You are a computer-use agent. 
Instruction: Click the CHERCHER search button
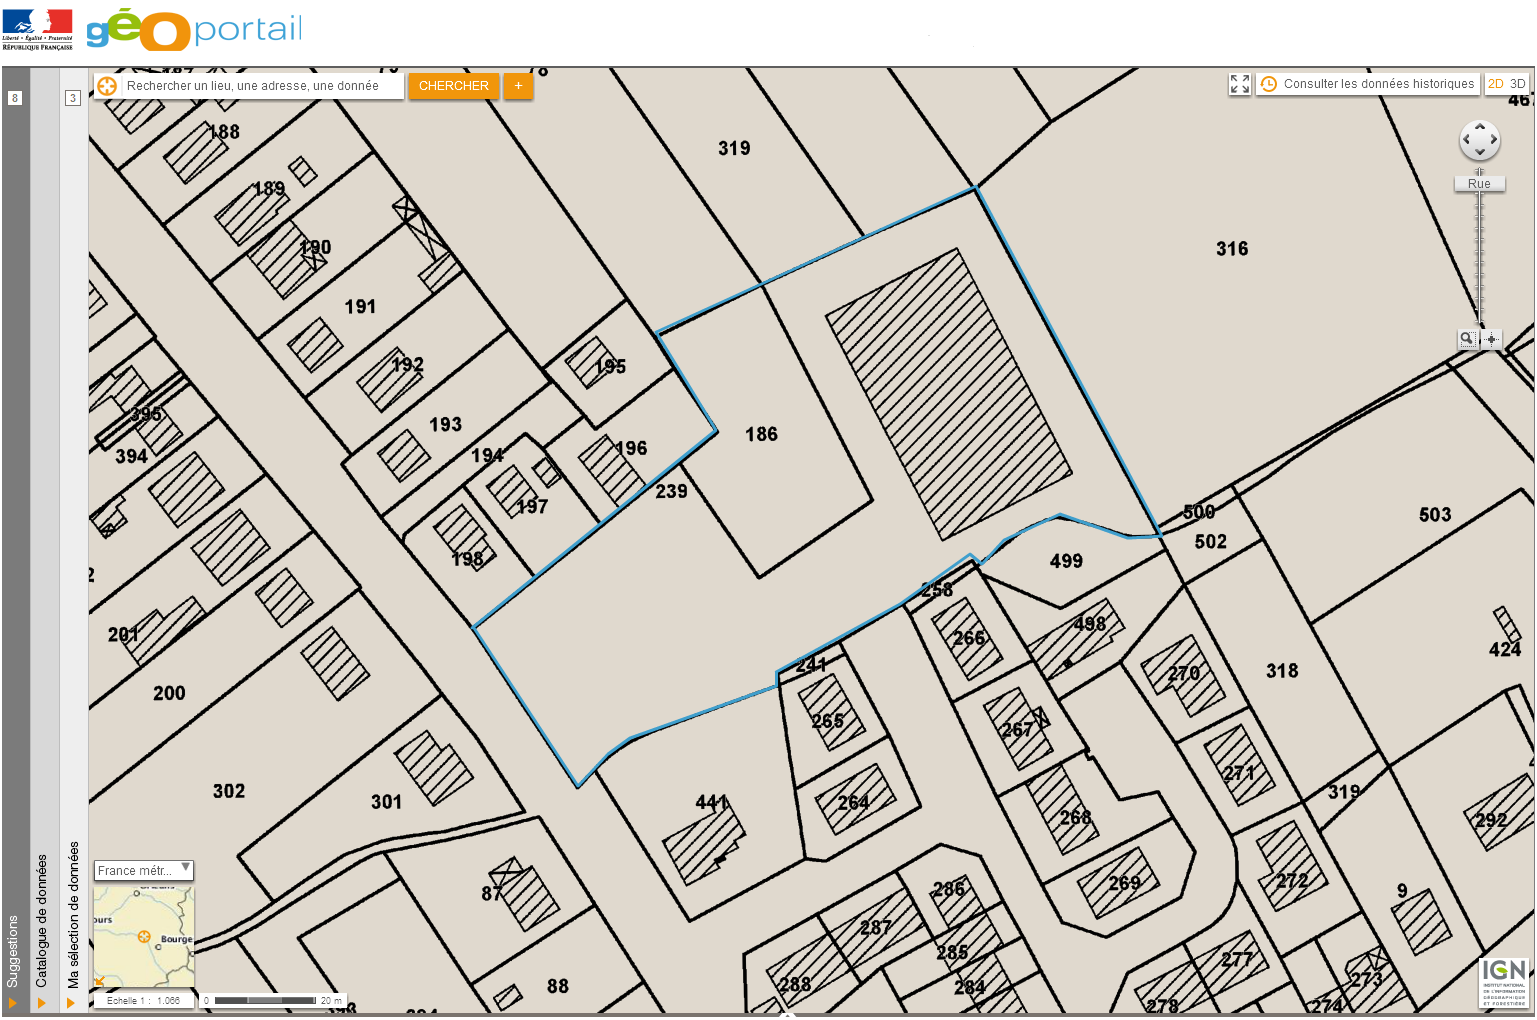tap(453, 86)
